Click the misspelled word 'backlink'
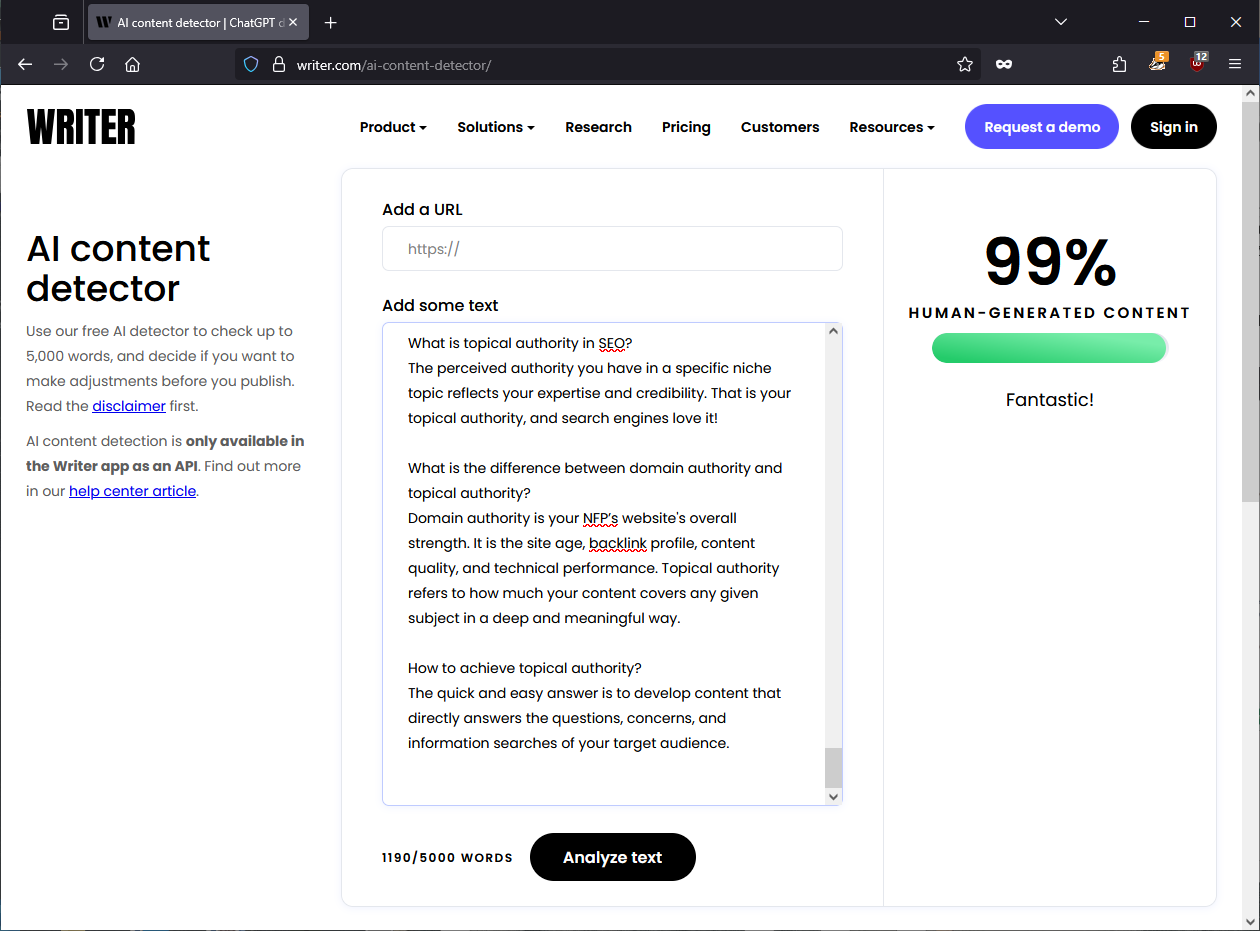Viewport: 1260px width, 931px height. (618, 543)
